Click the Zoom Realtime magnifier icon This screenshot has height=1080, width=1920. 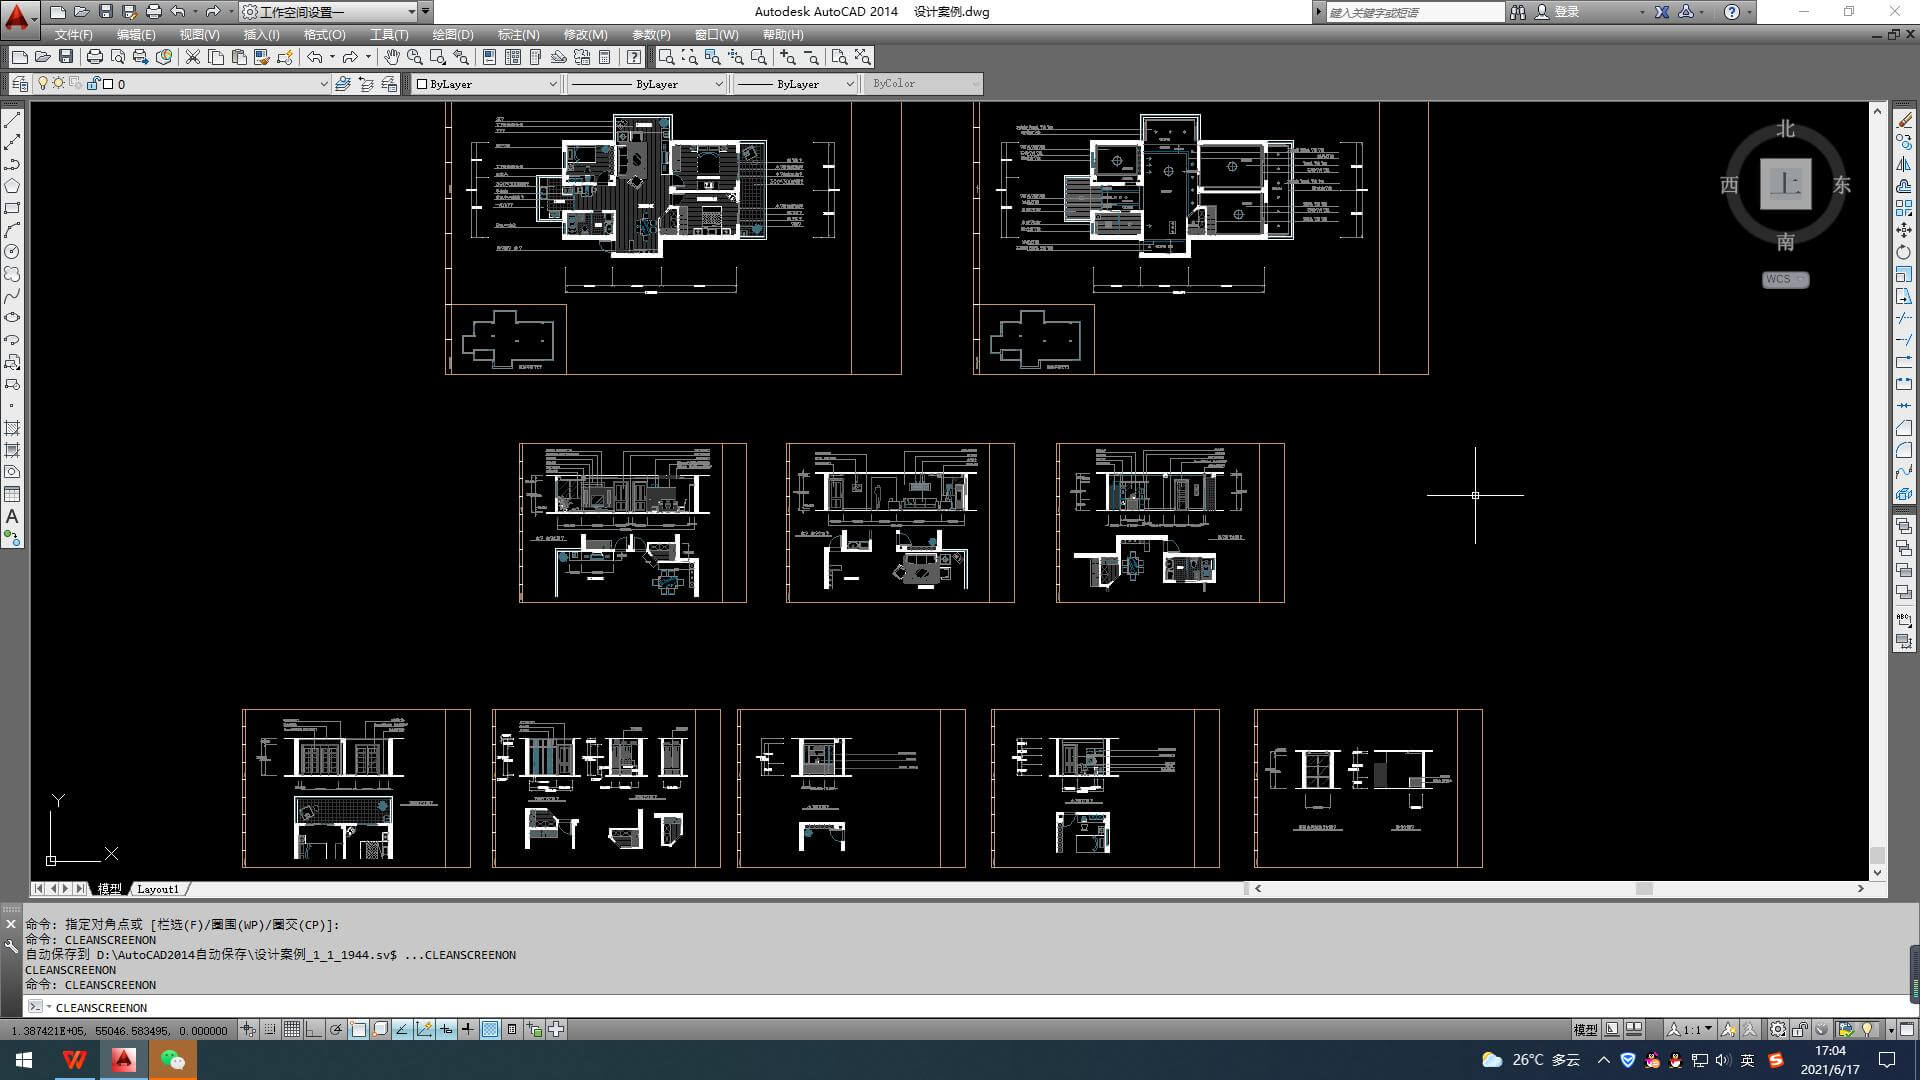(x=414, y=57)
